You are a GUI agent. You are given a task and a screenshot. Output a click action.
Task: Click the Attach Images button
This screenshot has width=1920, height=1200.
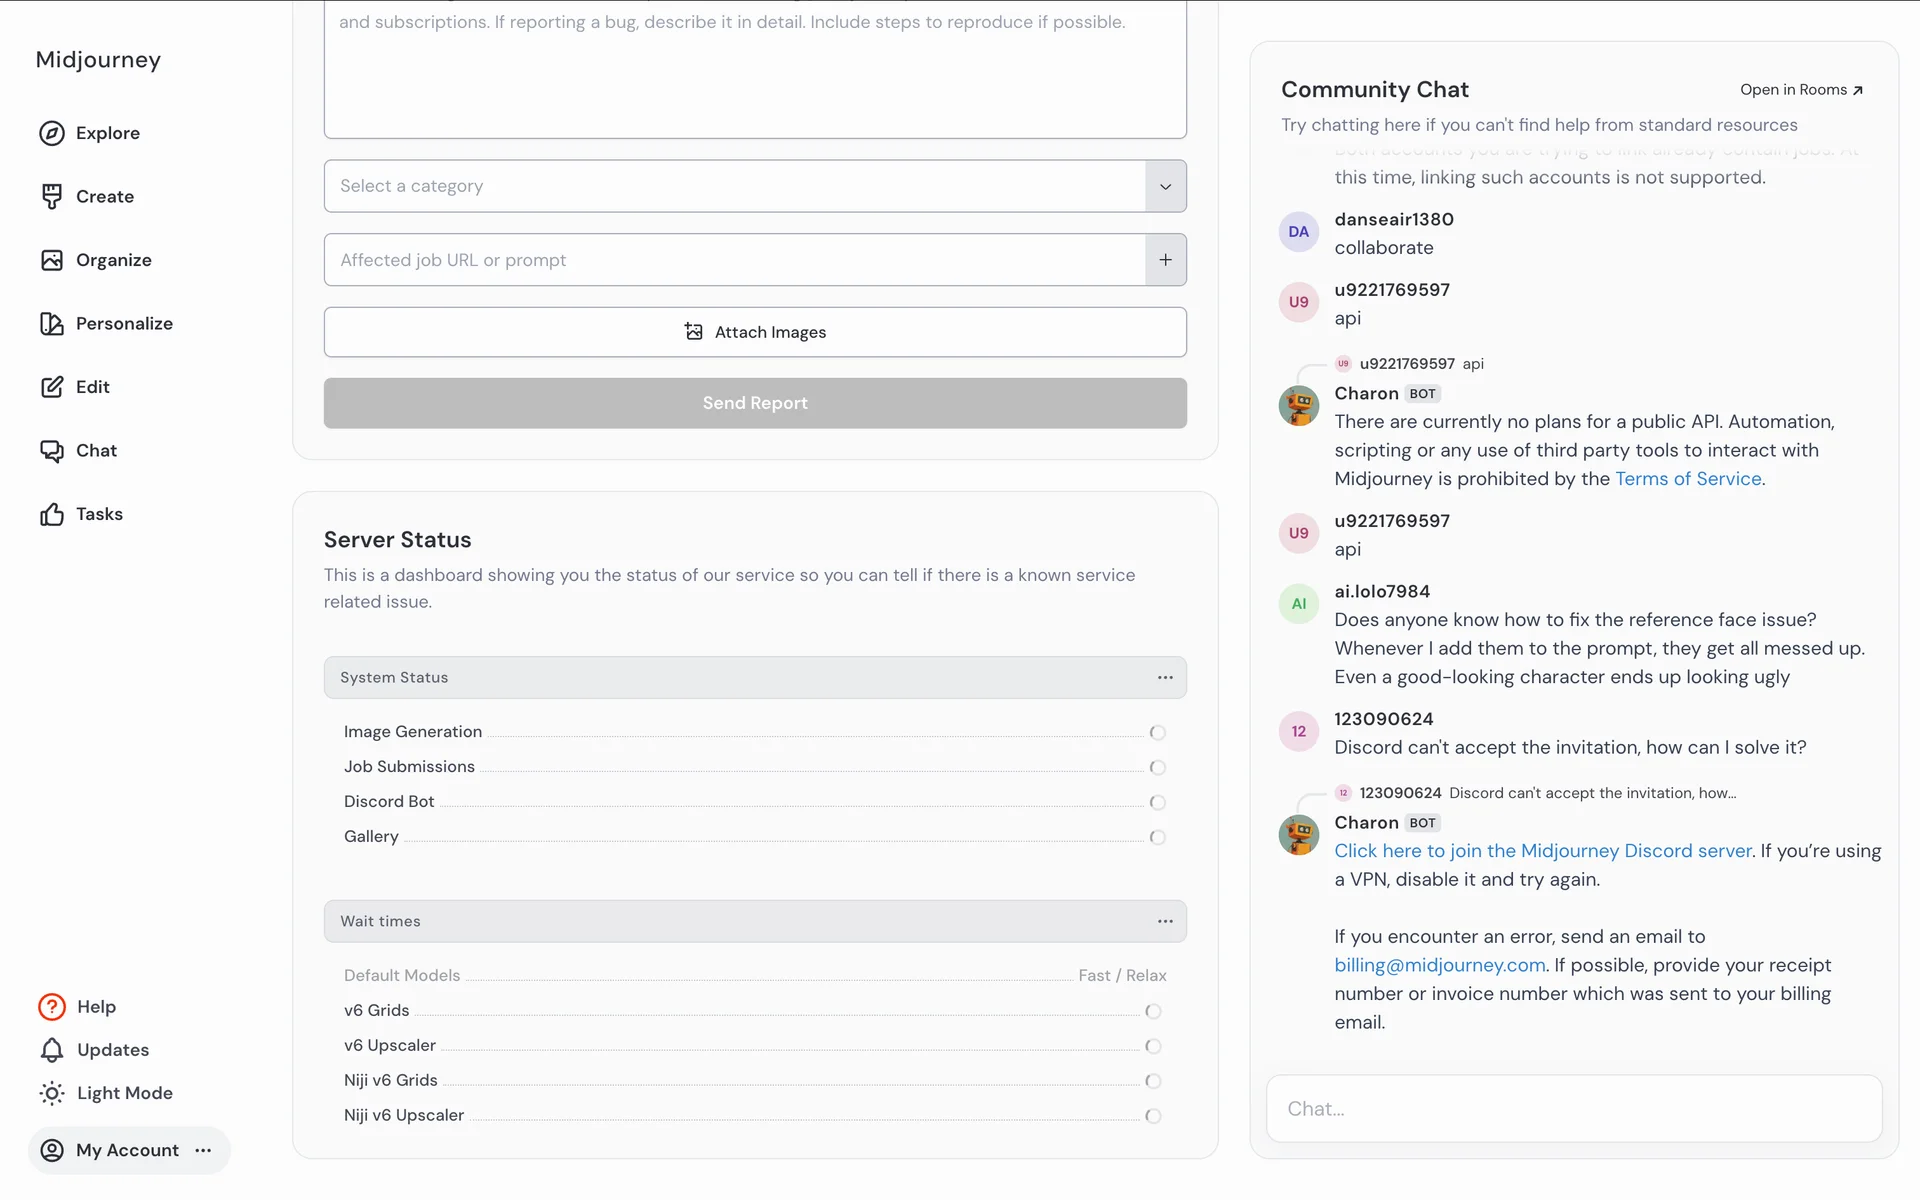pos(755,332)
